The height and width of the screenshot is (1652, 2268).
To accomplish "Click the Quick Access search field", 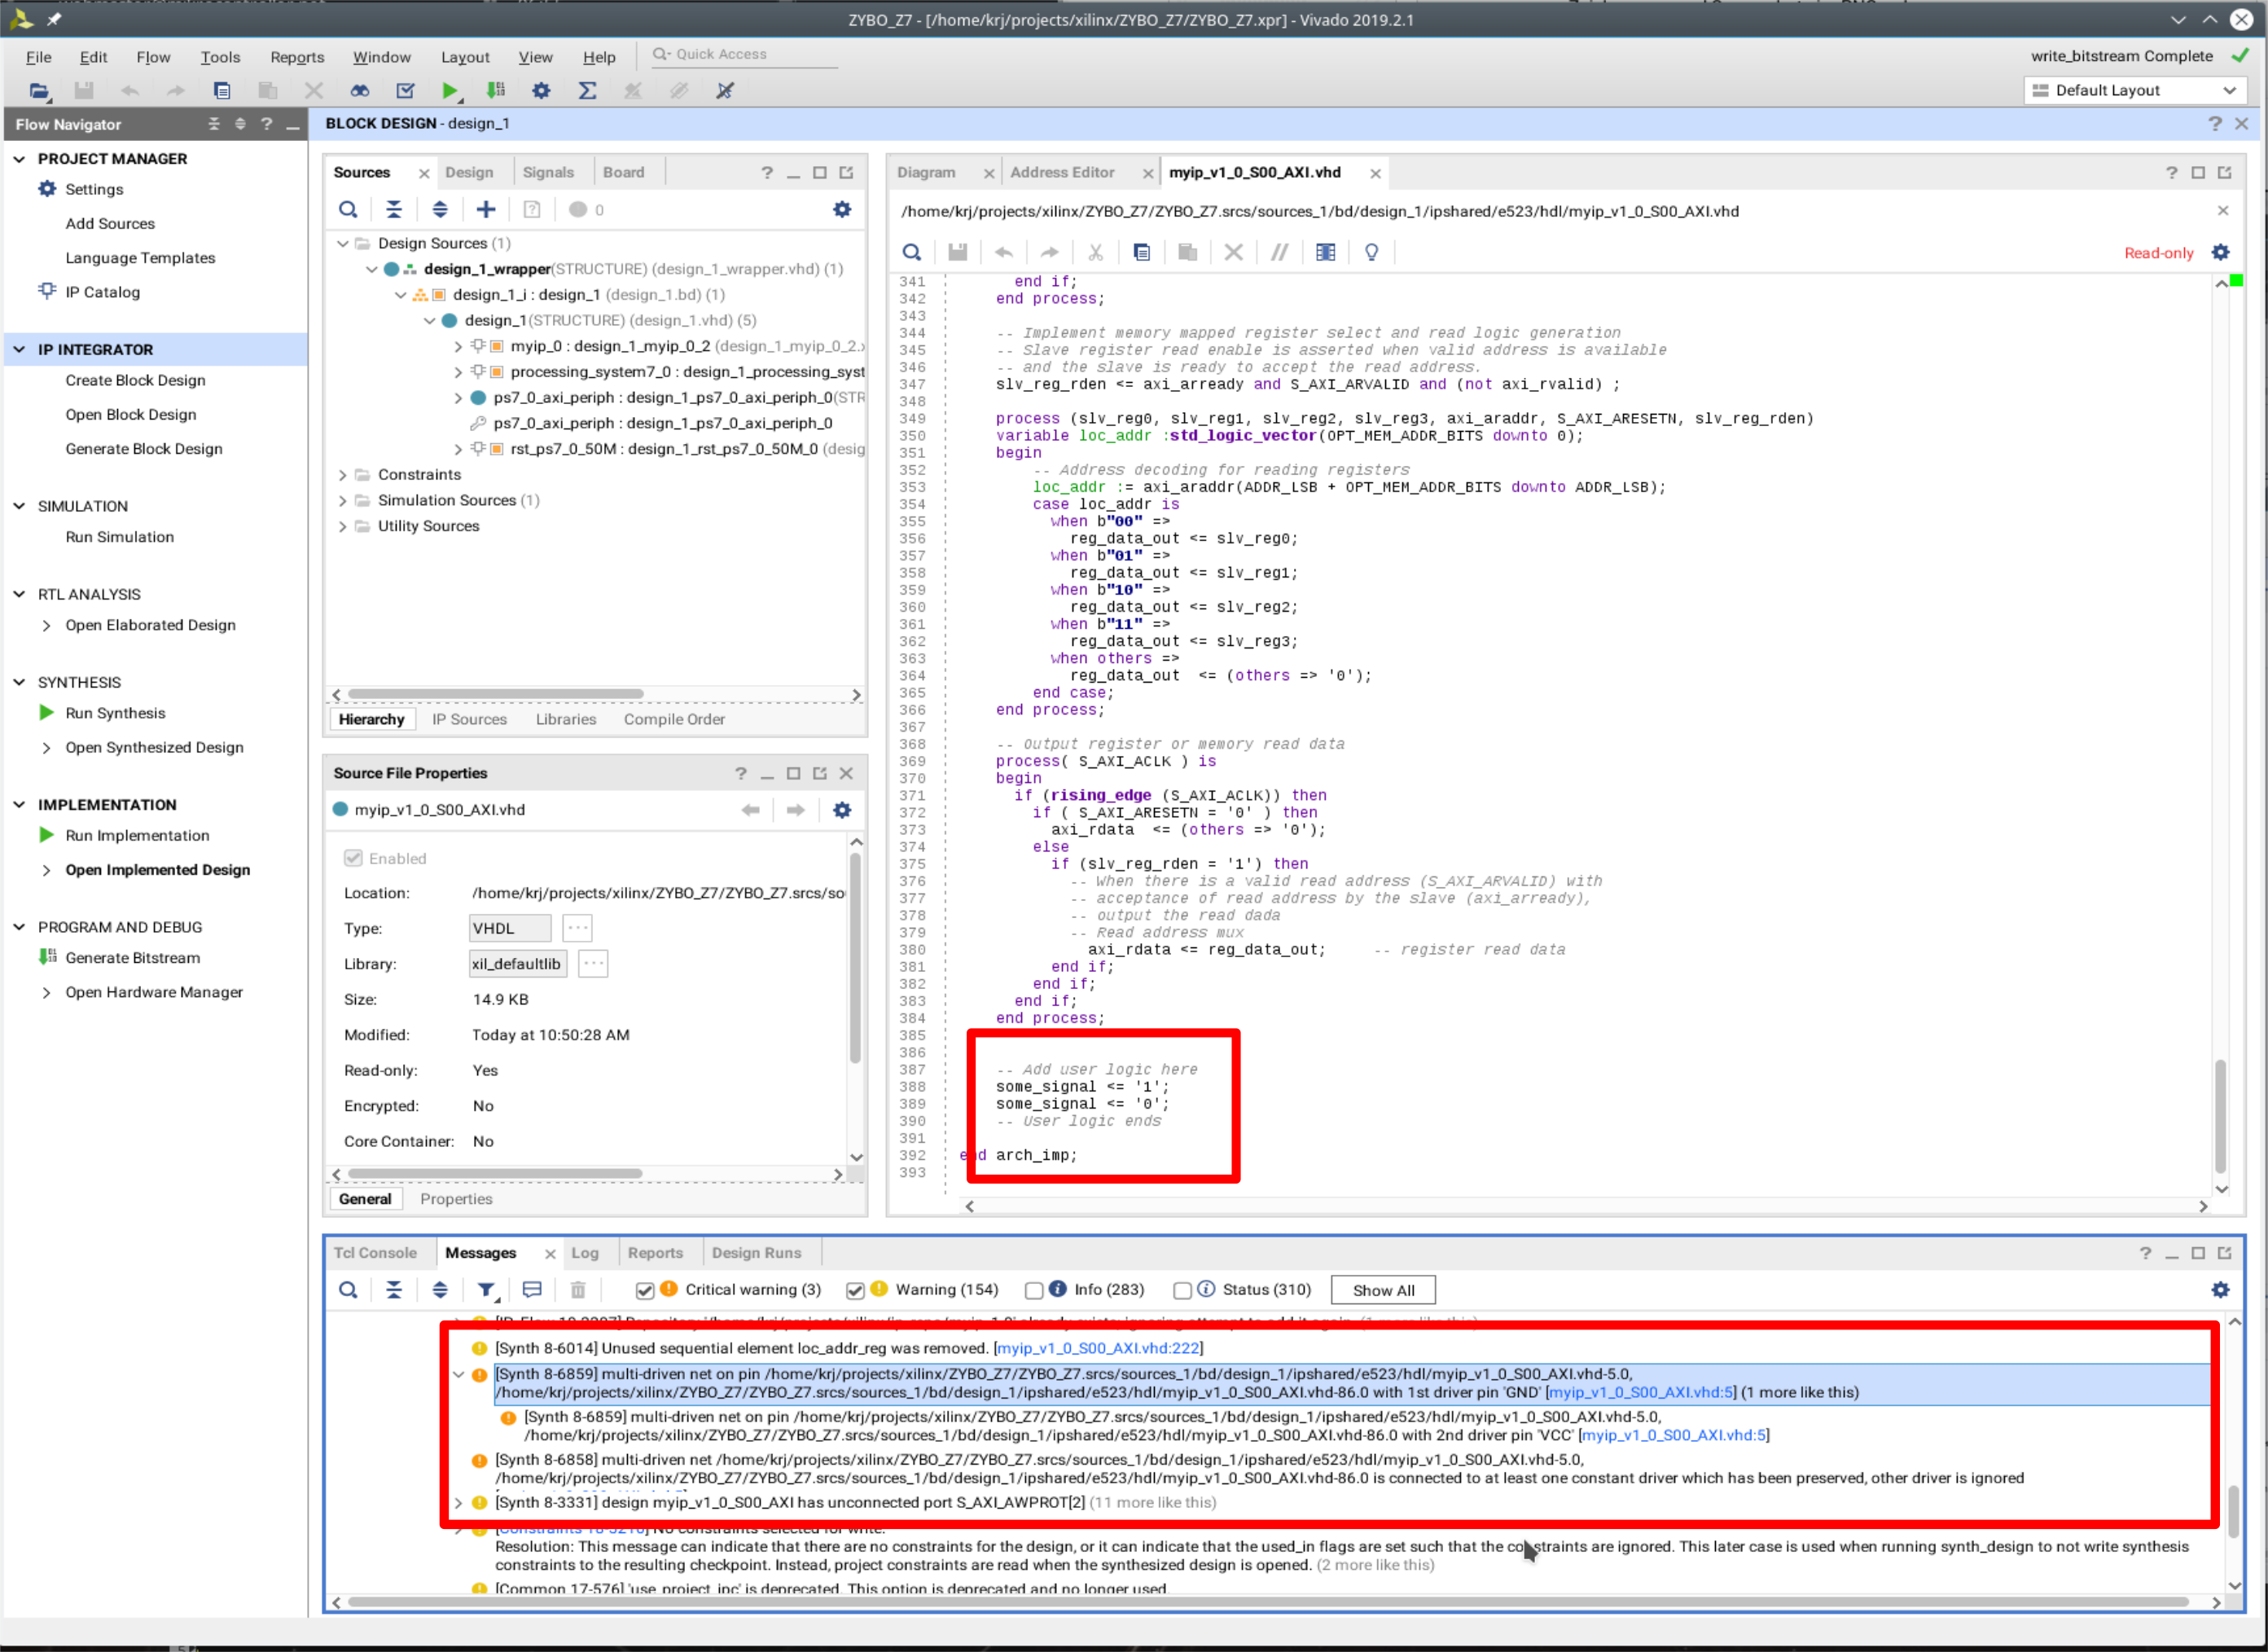I will tap(745, 55).
